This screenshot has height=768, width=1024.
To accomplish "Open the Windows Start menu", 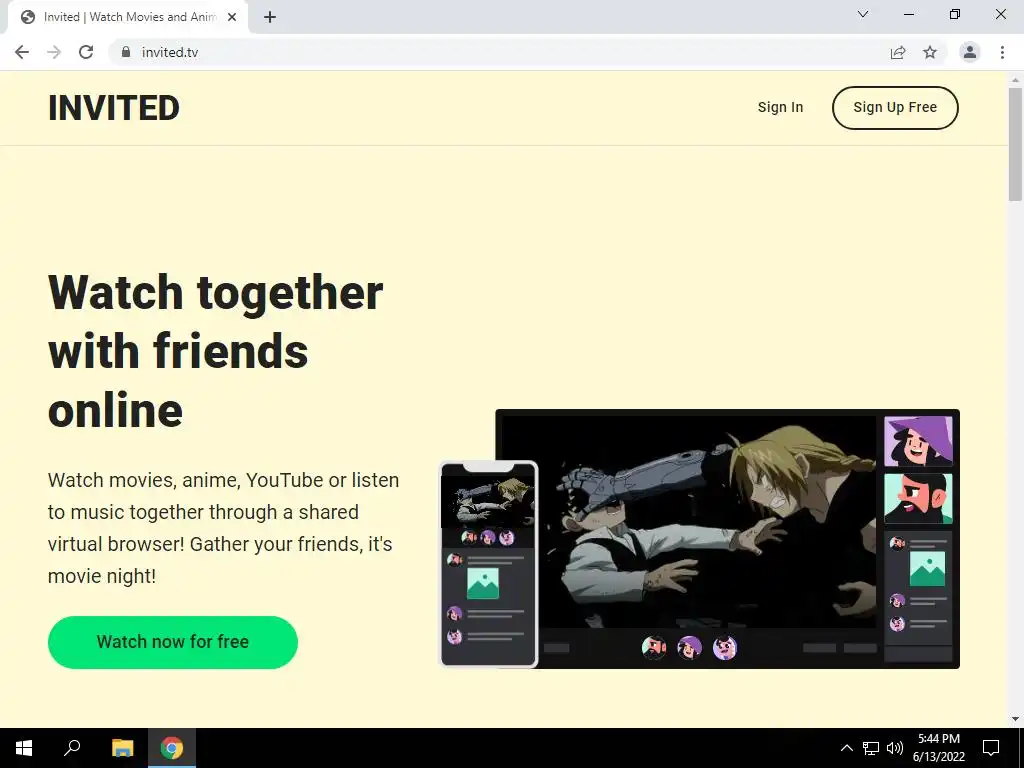I will (24, 748).
